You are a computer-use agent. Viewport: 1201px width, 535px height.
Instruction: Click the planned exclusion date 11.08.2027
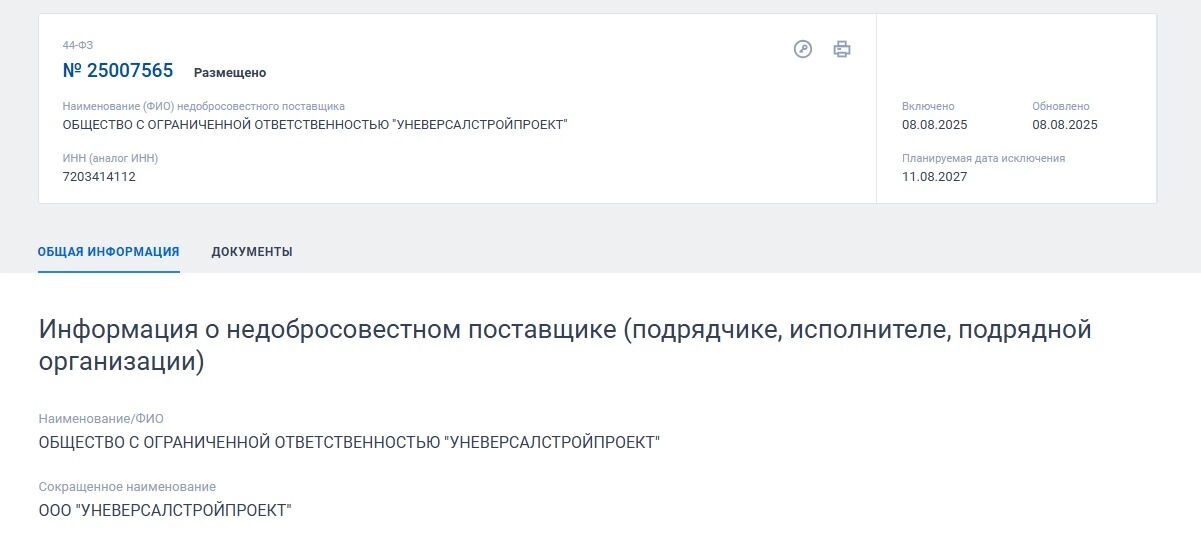(x=934, y=177)
